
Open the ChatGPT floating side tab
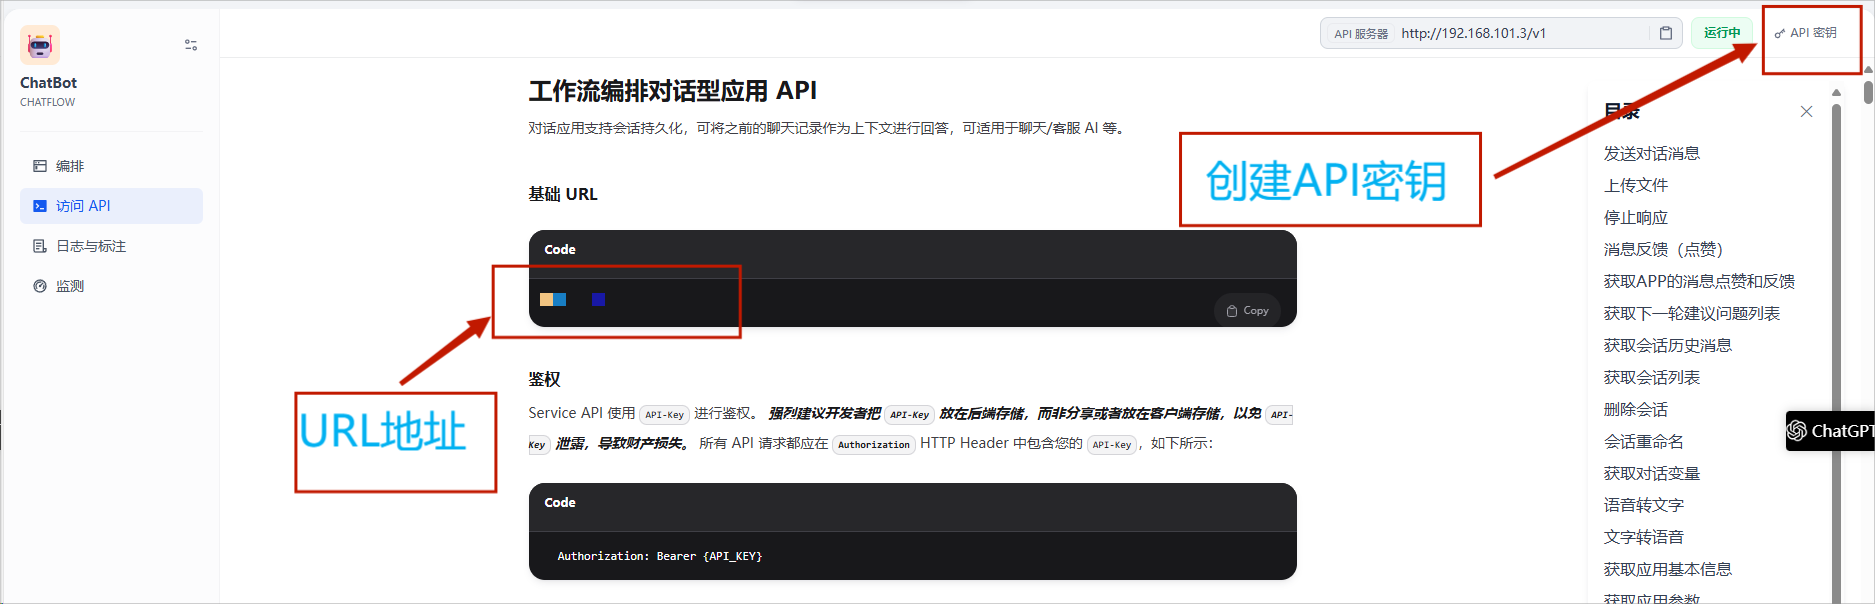point(1830,431)
